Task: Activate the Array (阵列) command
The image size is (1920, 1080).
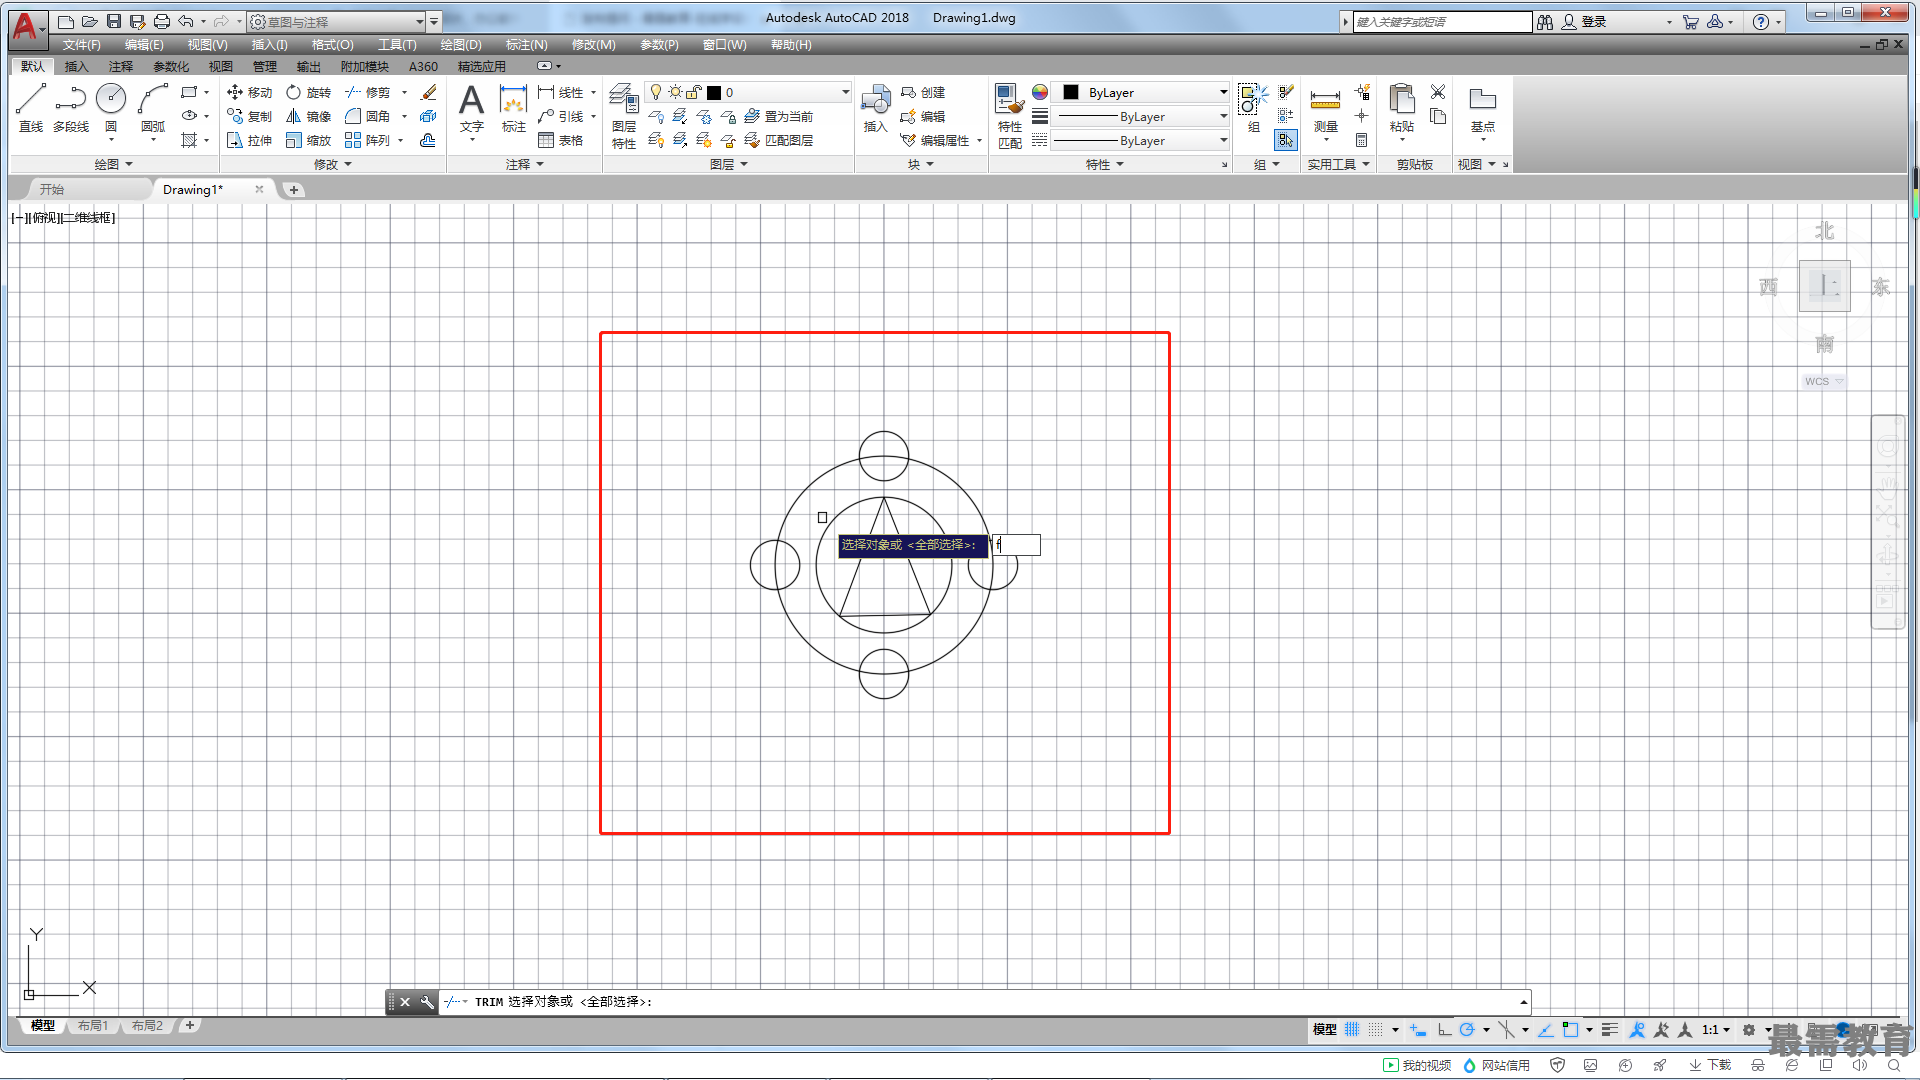Action: pyautogui.click(x=368, y=140)
